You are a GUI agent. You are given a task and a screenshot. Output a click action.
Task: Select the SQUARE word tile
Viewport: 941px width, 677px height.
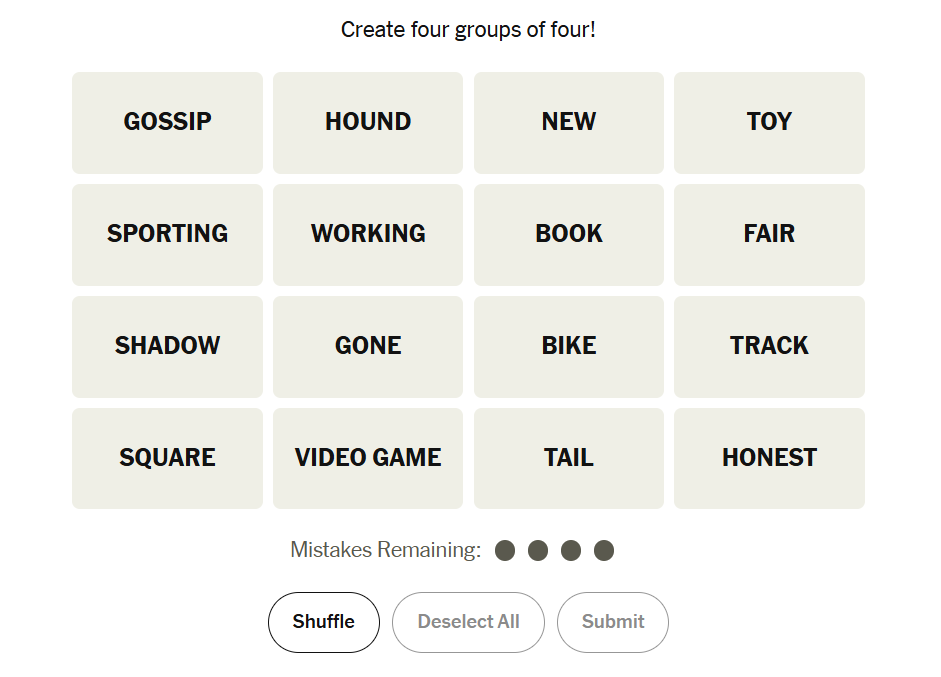[x=167, y=458]
